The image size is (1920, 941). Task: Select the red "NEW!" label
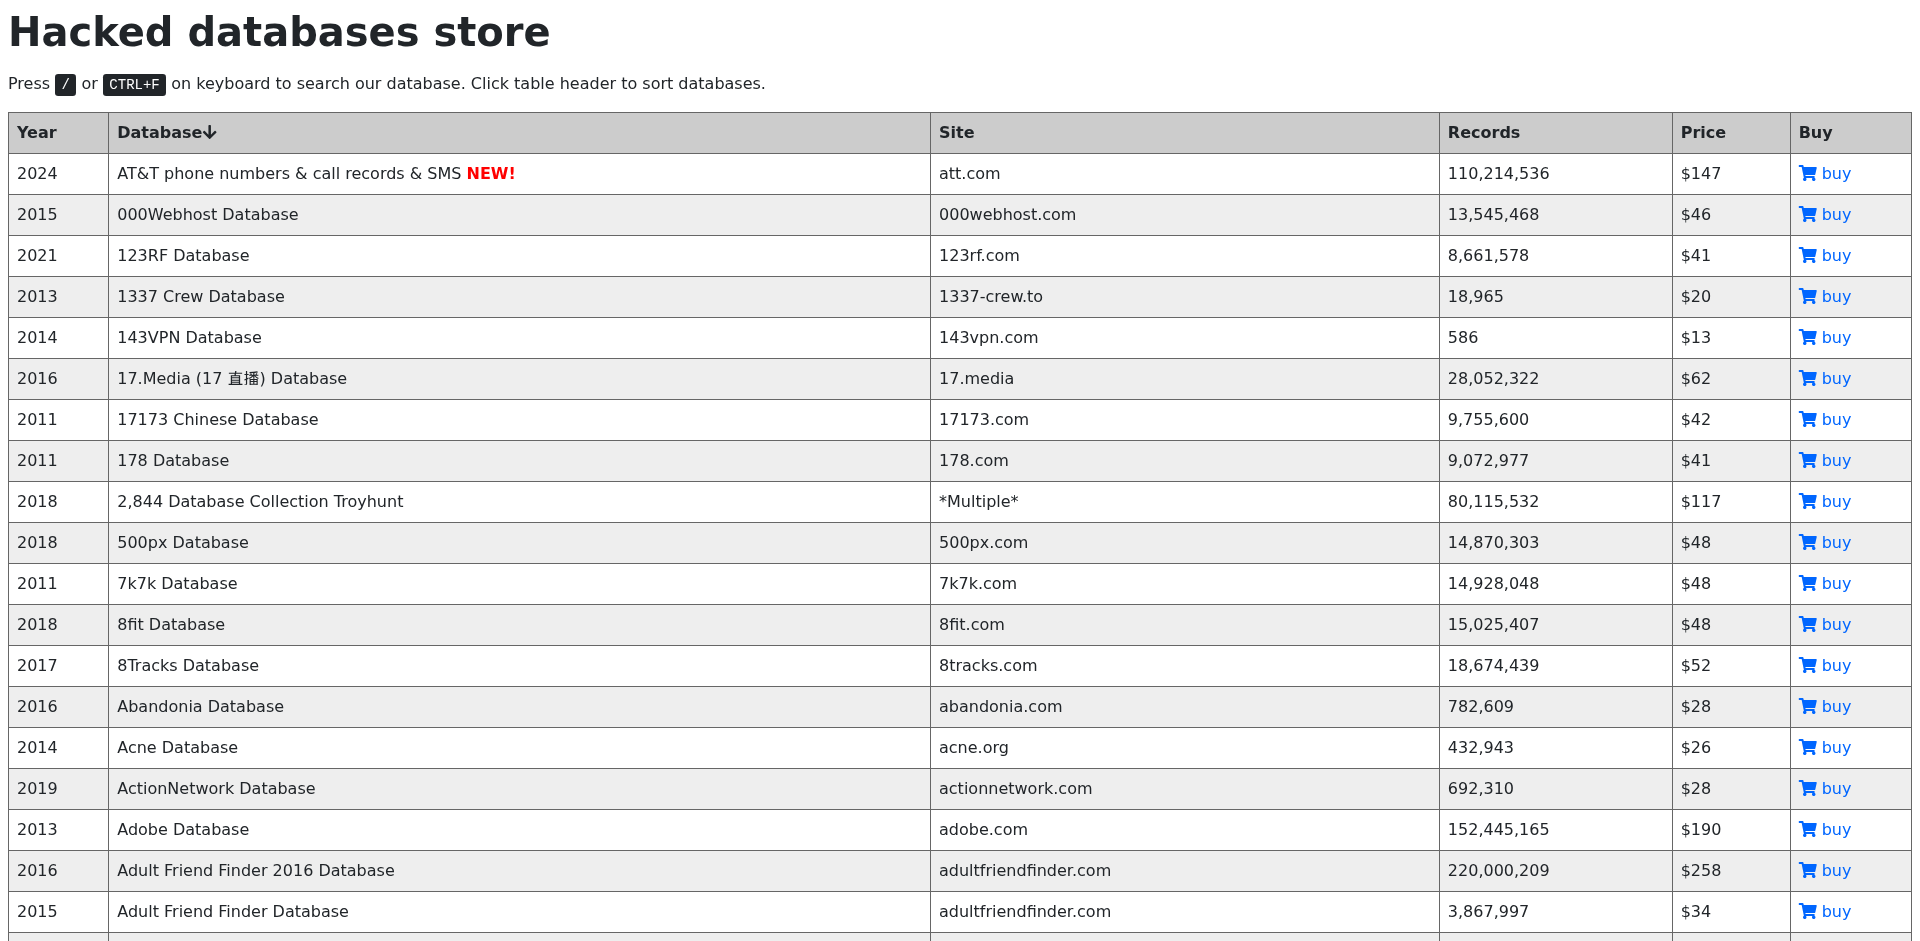(491, 174)
